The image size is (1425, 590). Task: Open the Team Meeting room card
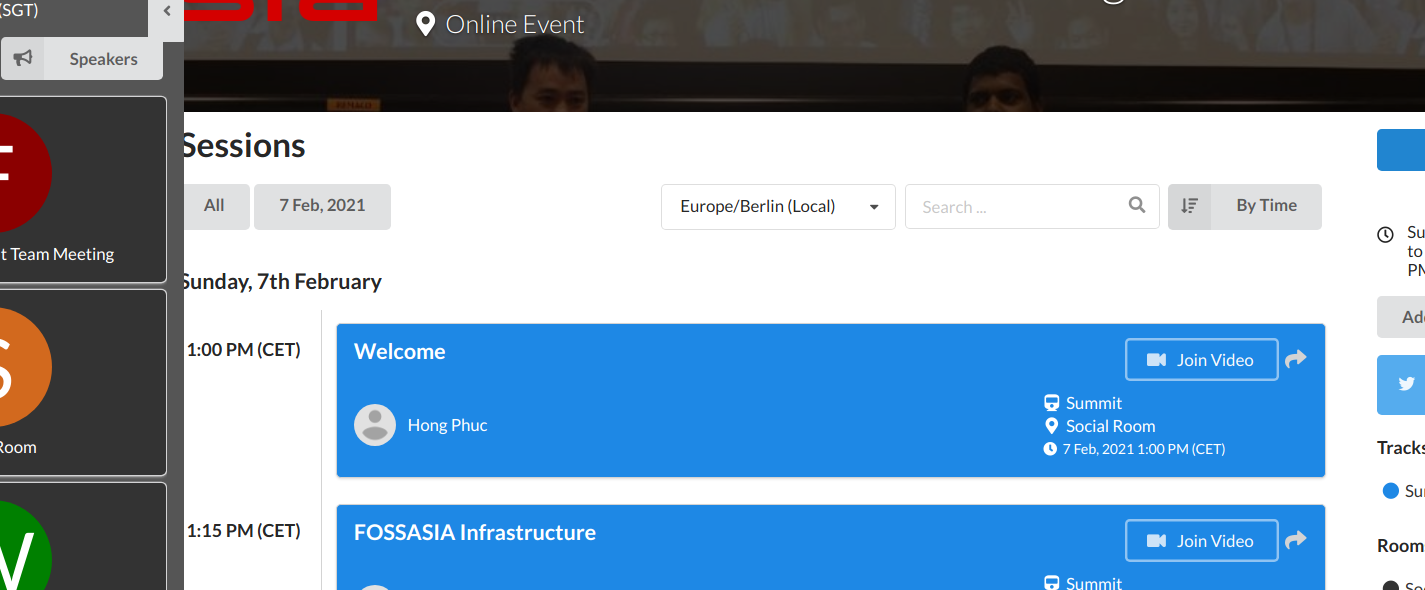click(x=83, y=190)
